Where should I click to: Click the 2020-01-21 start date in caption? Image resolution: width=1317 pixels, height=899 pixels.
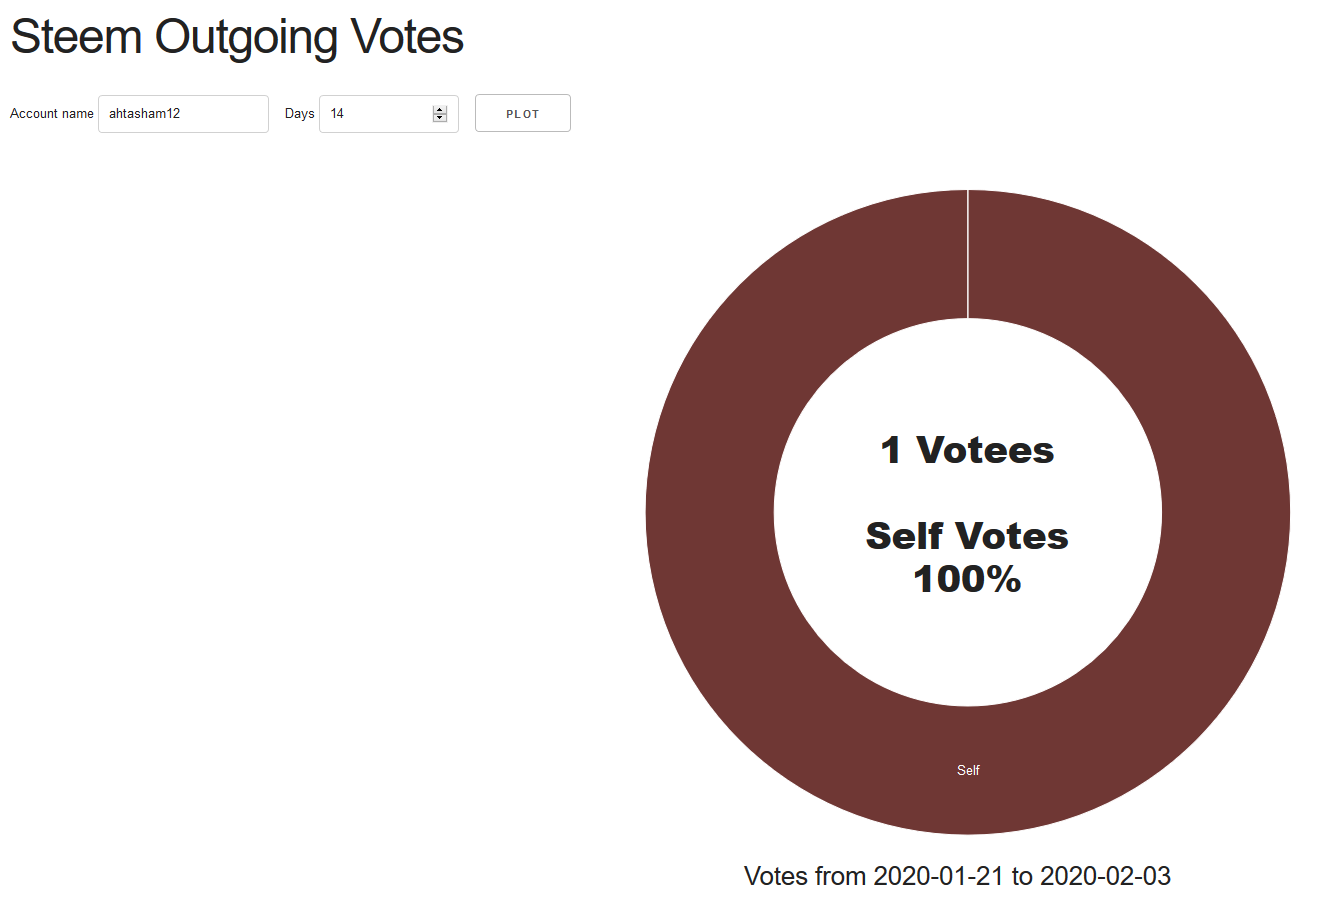pos(939,876)
